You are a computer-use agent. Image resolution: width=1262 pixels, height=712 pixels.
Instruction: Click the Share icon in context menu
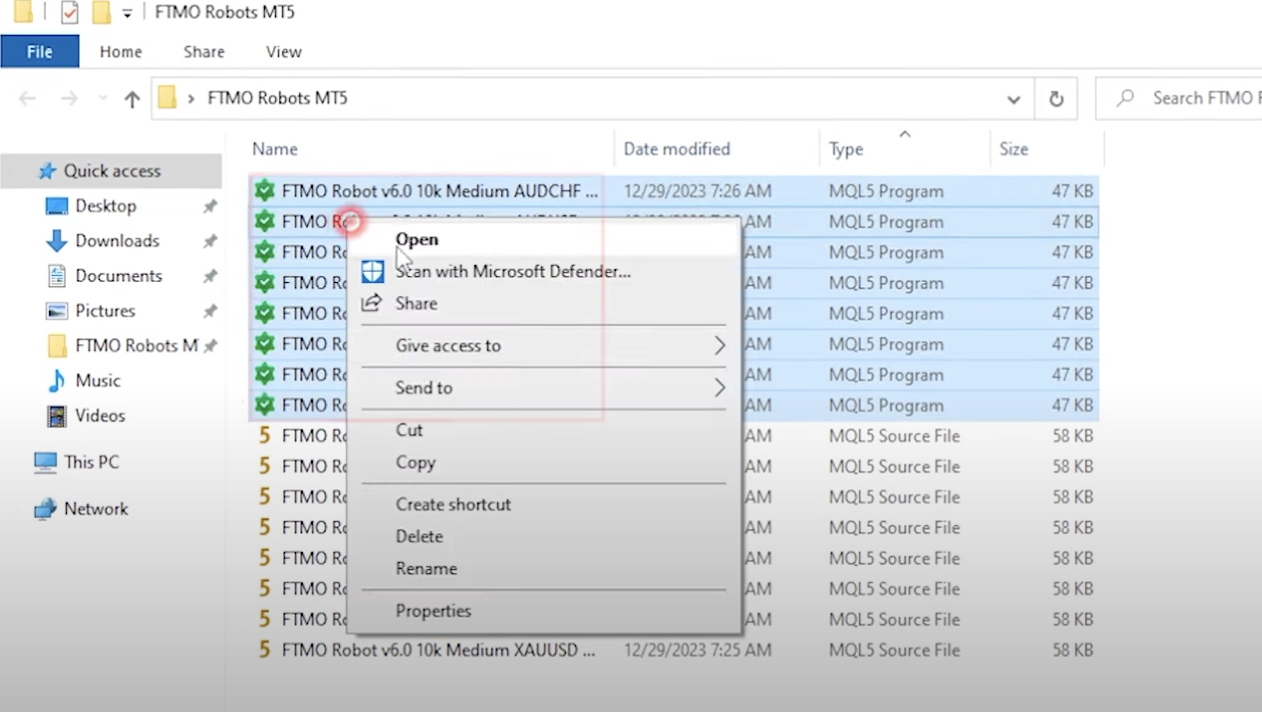(372, 303)
